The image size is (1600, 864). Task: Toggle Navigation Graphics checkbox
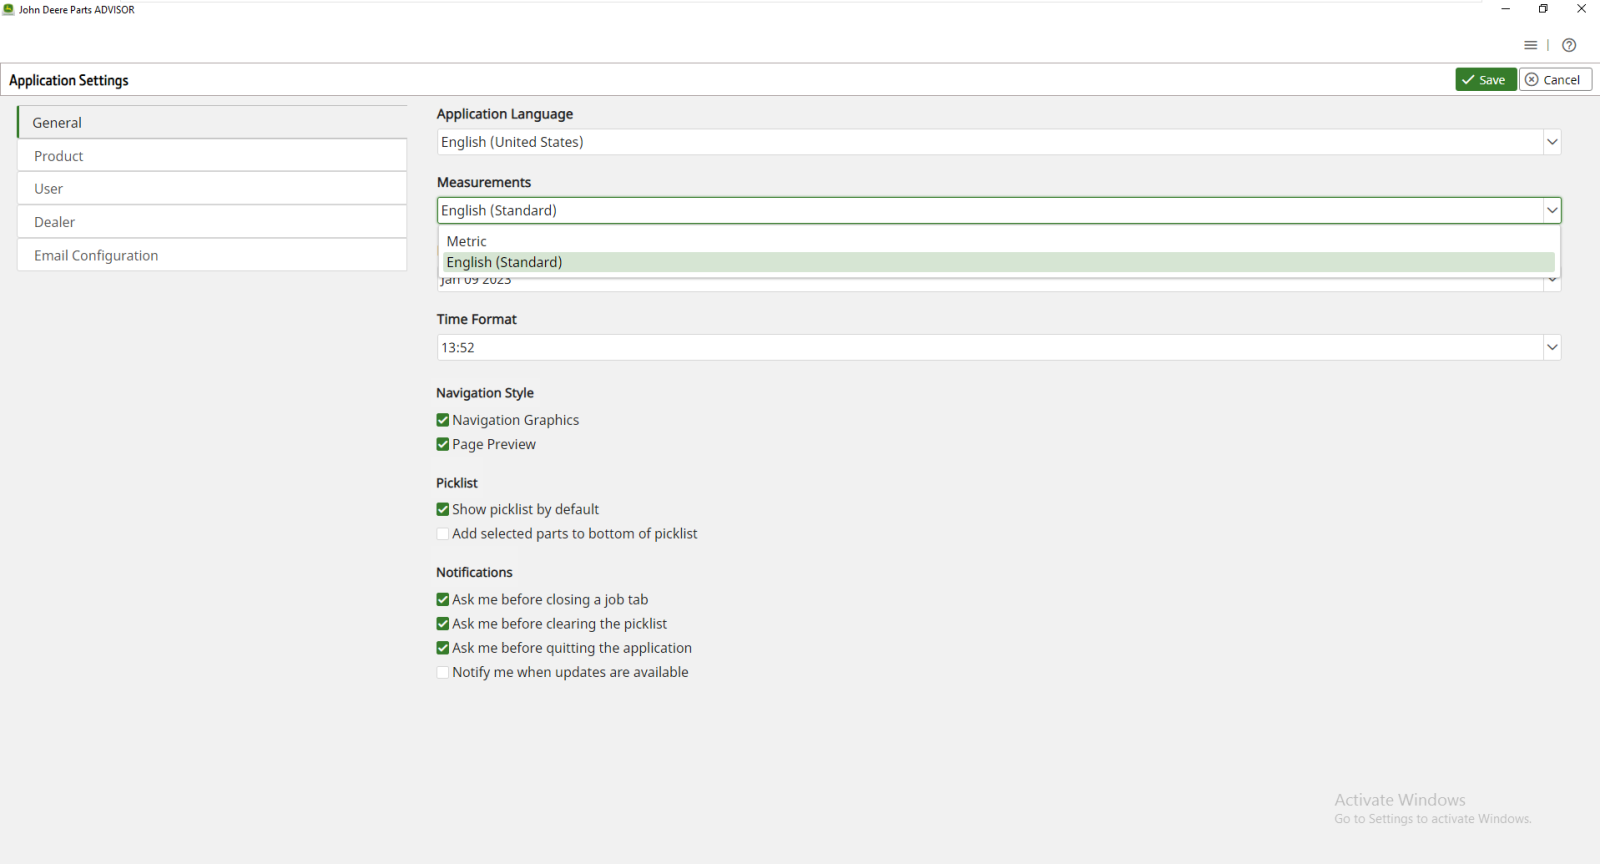[x=443, y=420]
